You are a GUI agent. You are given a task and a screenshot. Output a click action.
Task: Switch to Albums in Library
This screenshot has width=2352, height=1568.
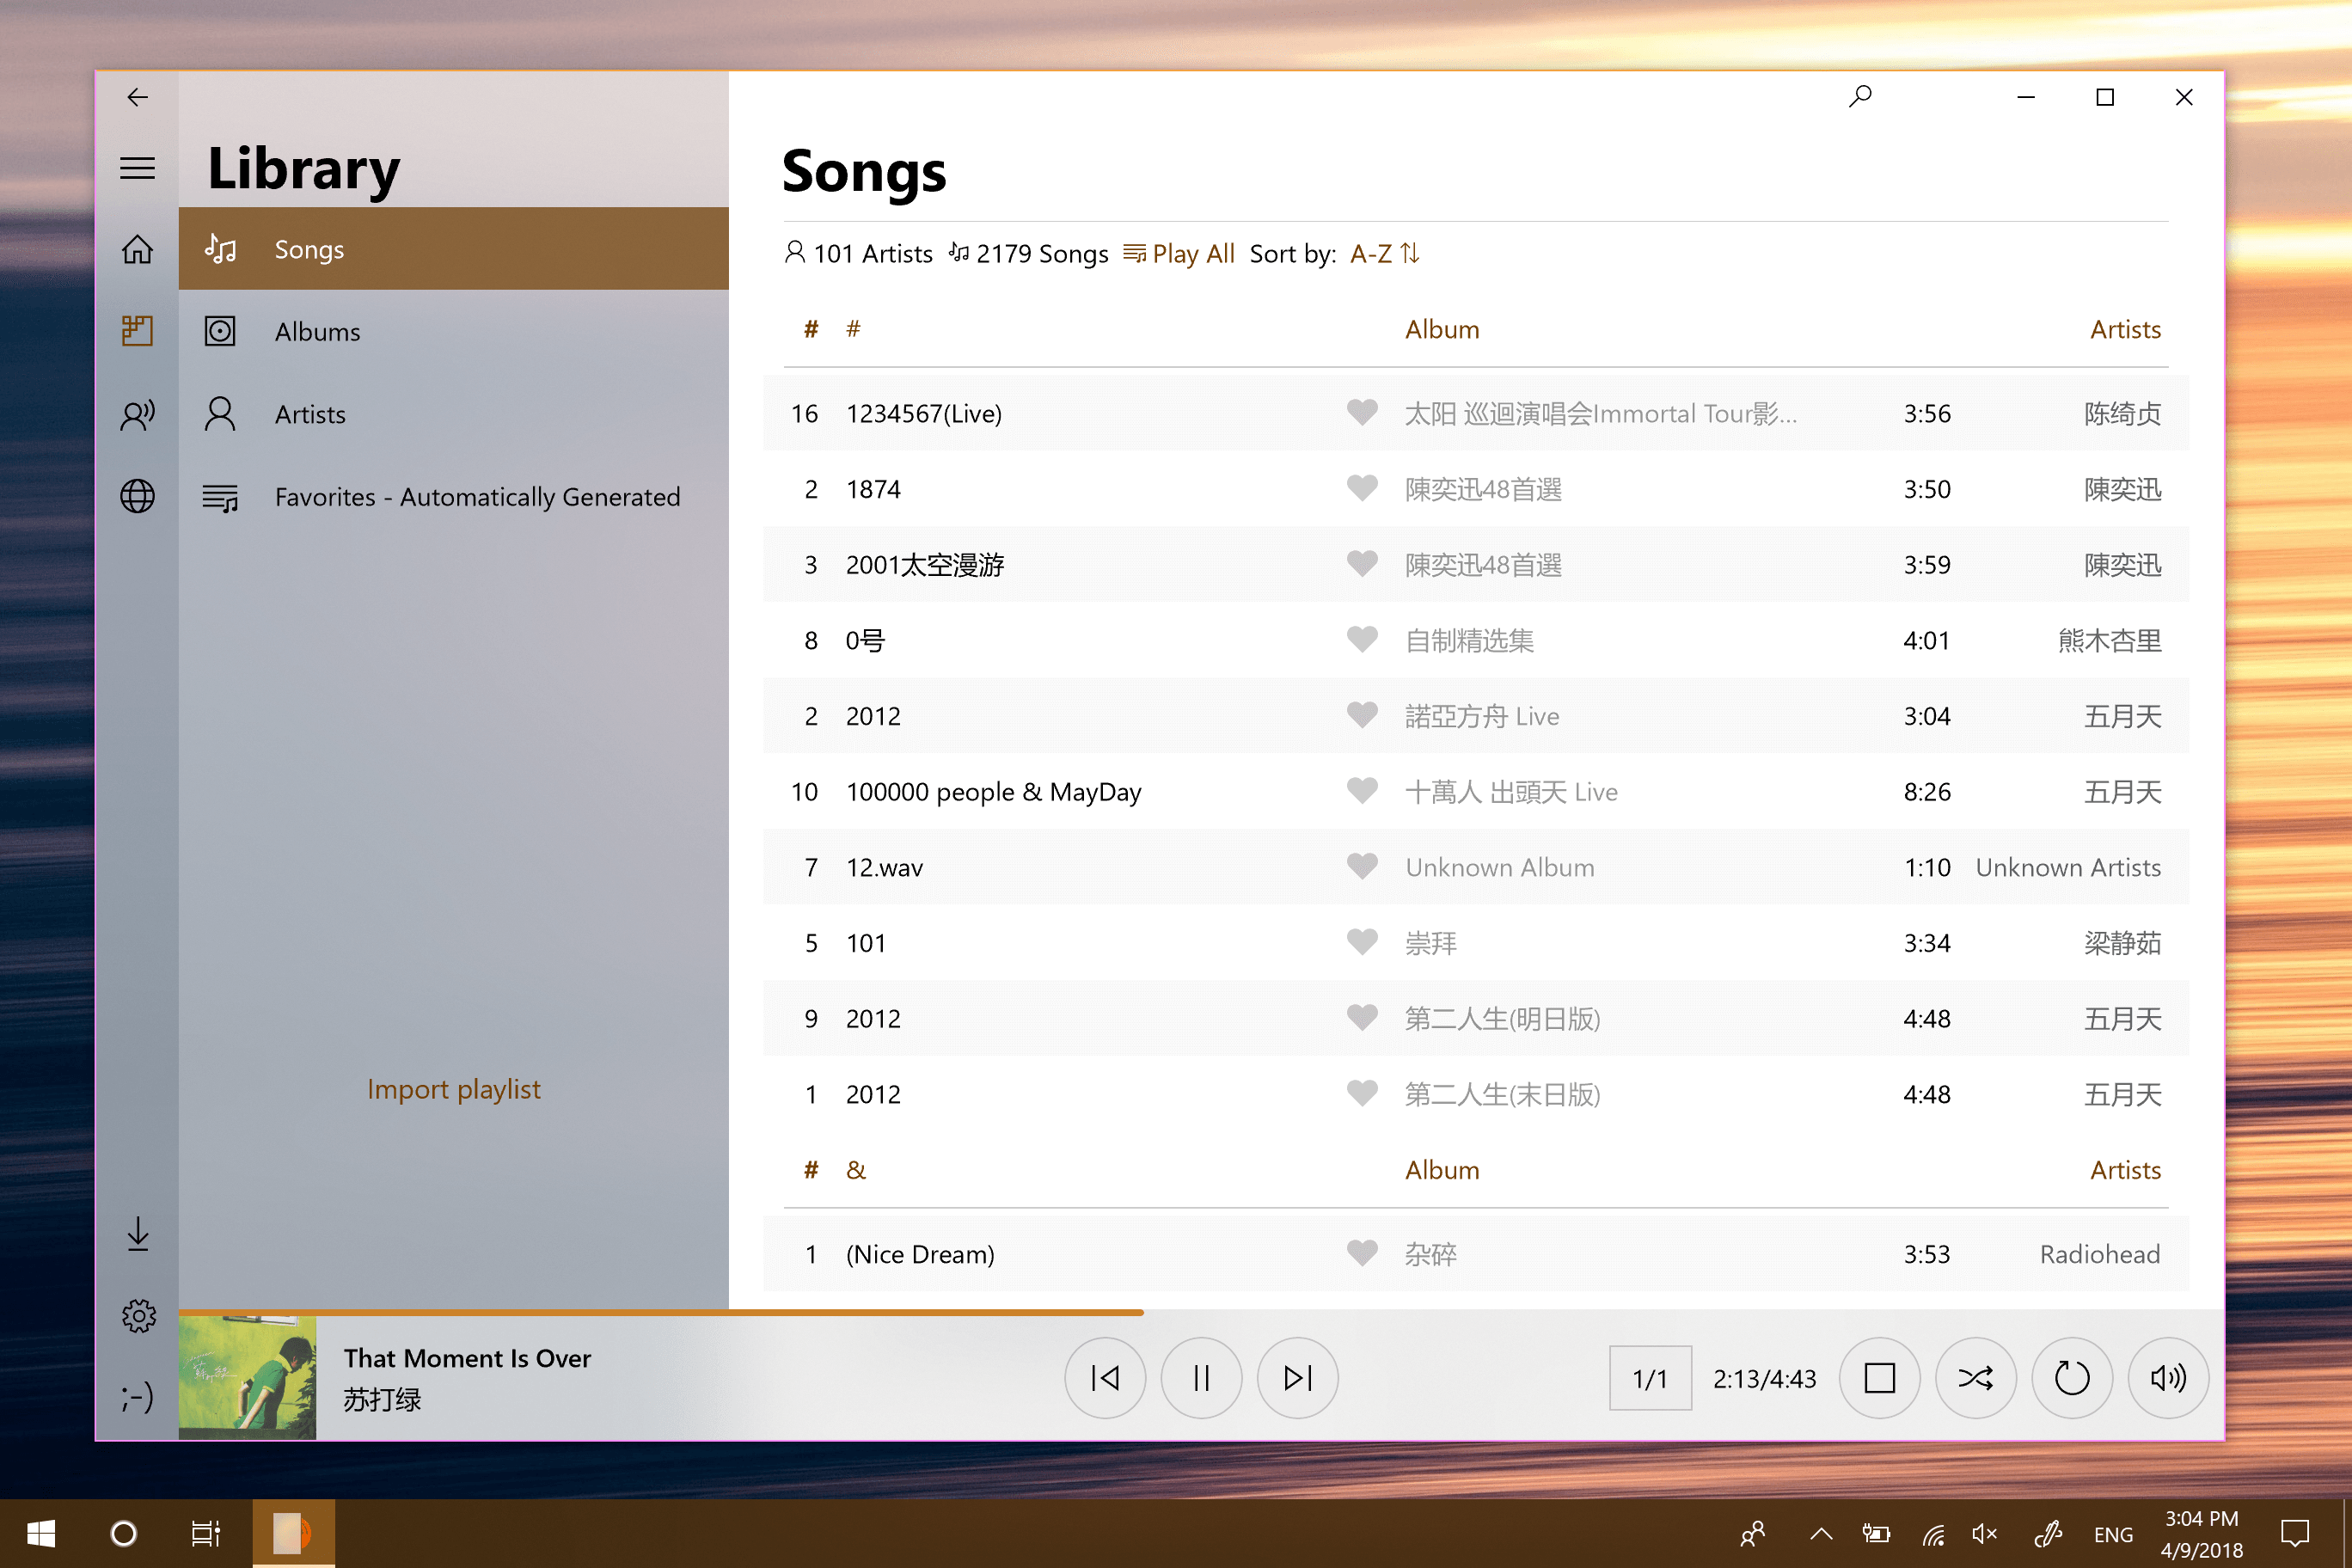point(317,332)
